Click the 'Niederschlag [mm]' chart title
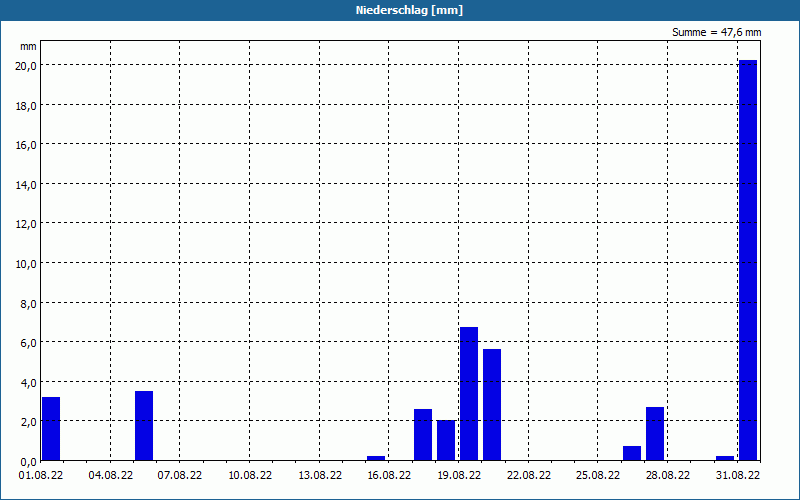The height and width of the screenshot is (500, 800). tap(409, 10)
